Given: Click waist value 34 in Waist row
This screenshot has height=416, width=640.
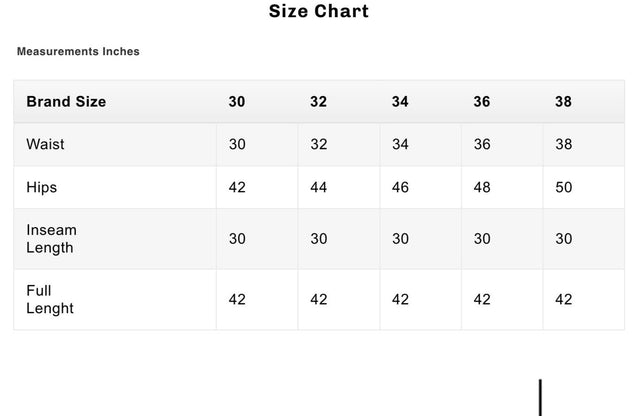Looking at the screenshot, I should pyautogui.click(x=400, y=145).
